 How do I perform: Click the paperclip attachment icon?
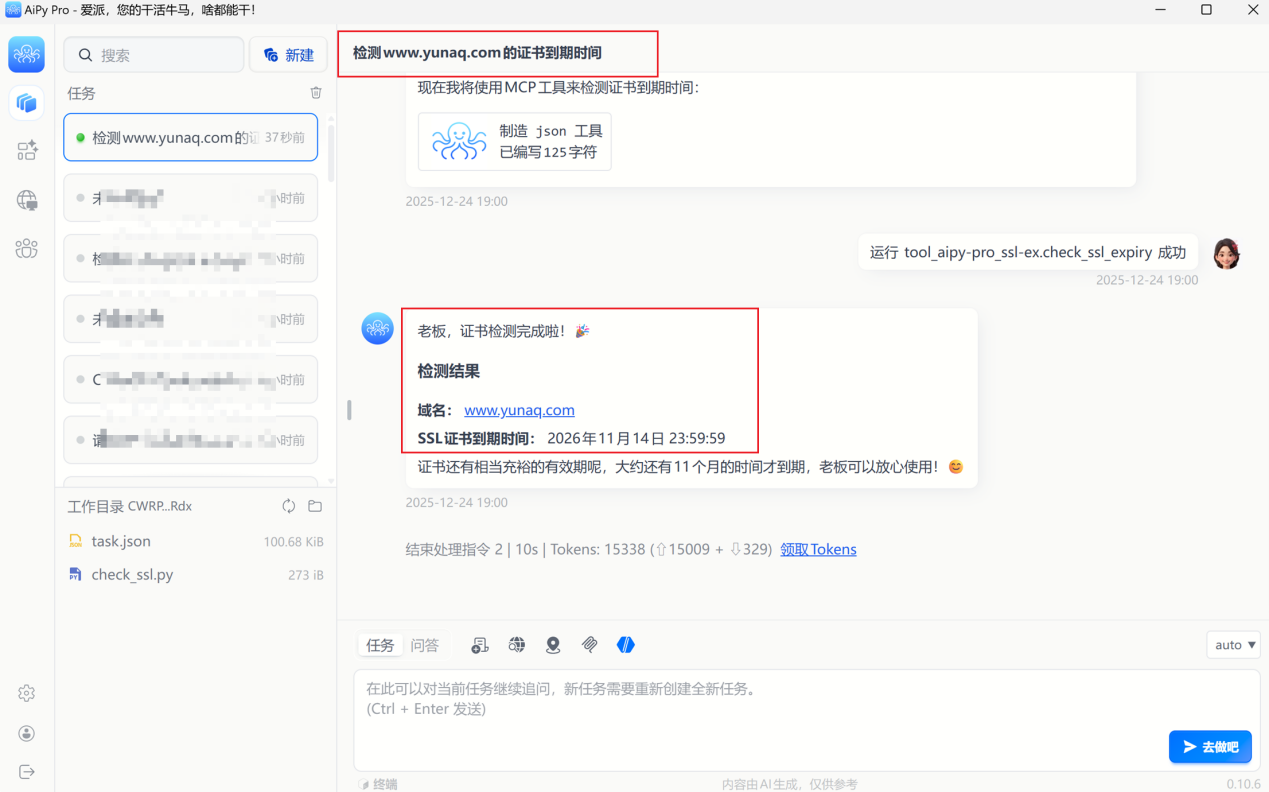(590, 645)
